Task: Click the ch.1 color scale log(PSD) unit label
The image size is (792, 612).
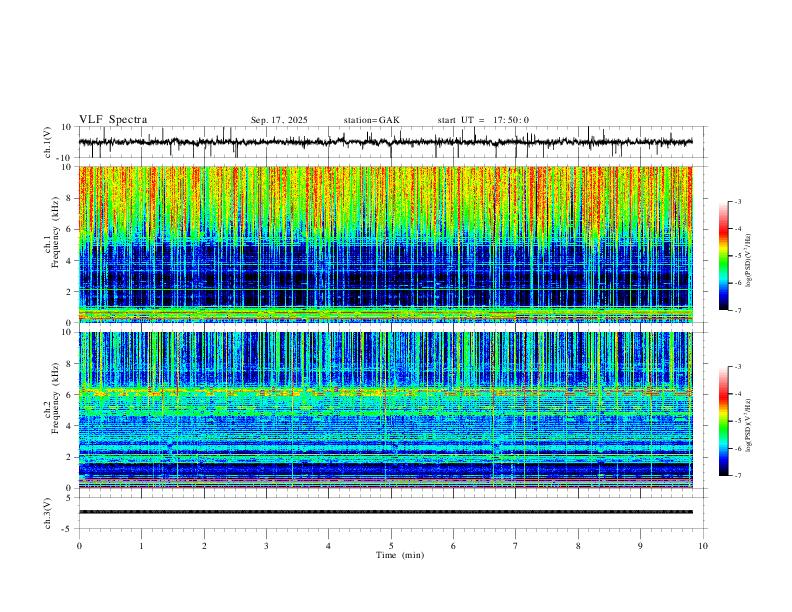Action: (748, 261)
